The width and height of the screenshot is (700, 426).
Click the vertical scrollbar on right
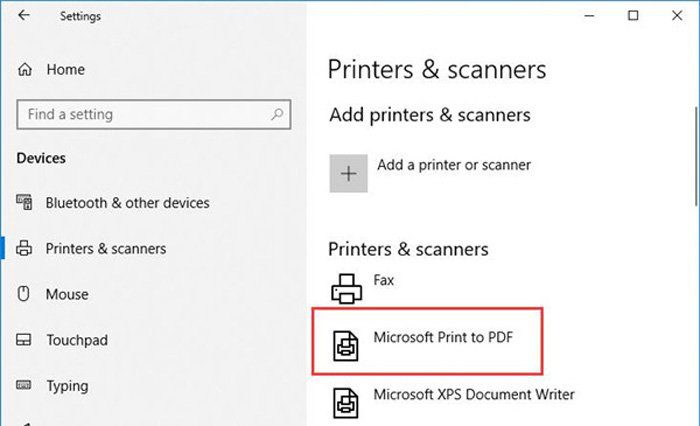point(696,156)
